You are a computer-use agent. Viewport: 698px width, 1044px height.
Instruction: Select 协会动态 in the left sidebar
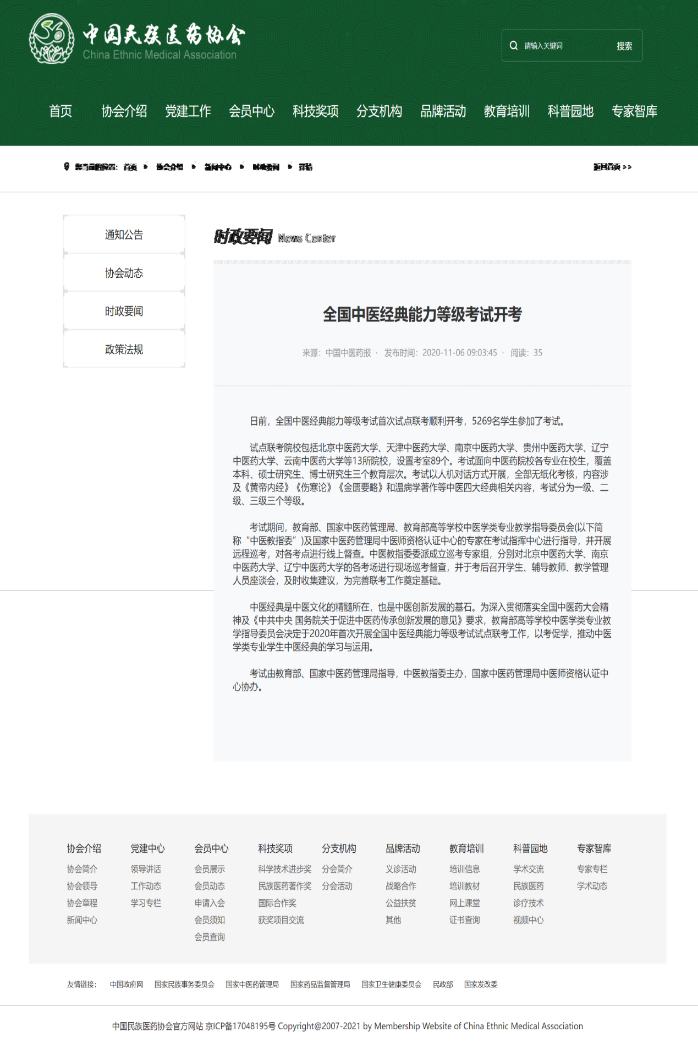coord(124,273)
